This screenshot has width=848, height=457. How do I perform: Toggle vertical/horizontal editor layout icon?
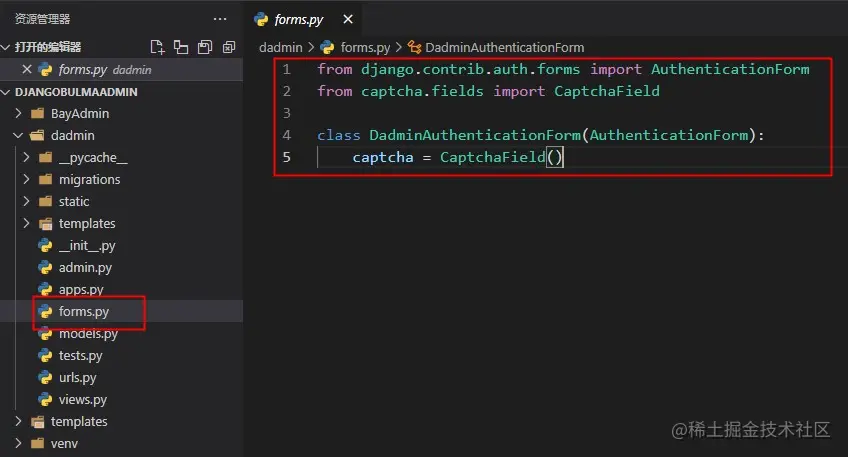pyautogui.click(x=181, y=47)
